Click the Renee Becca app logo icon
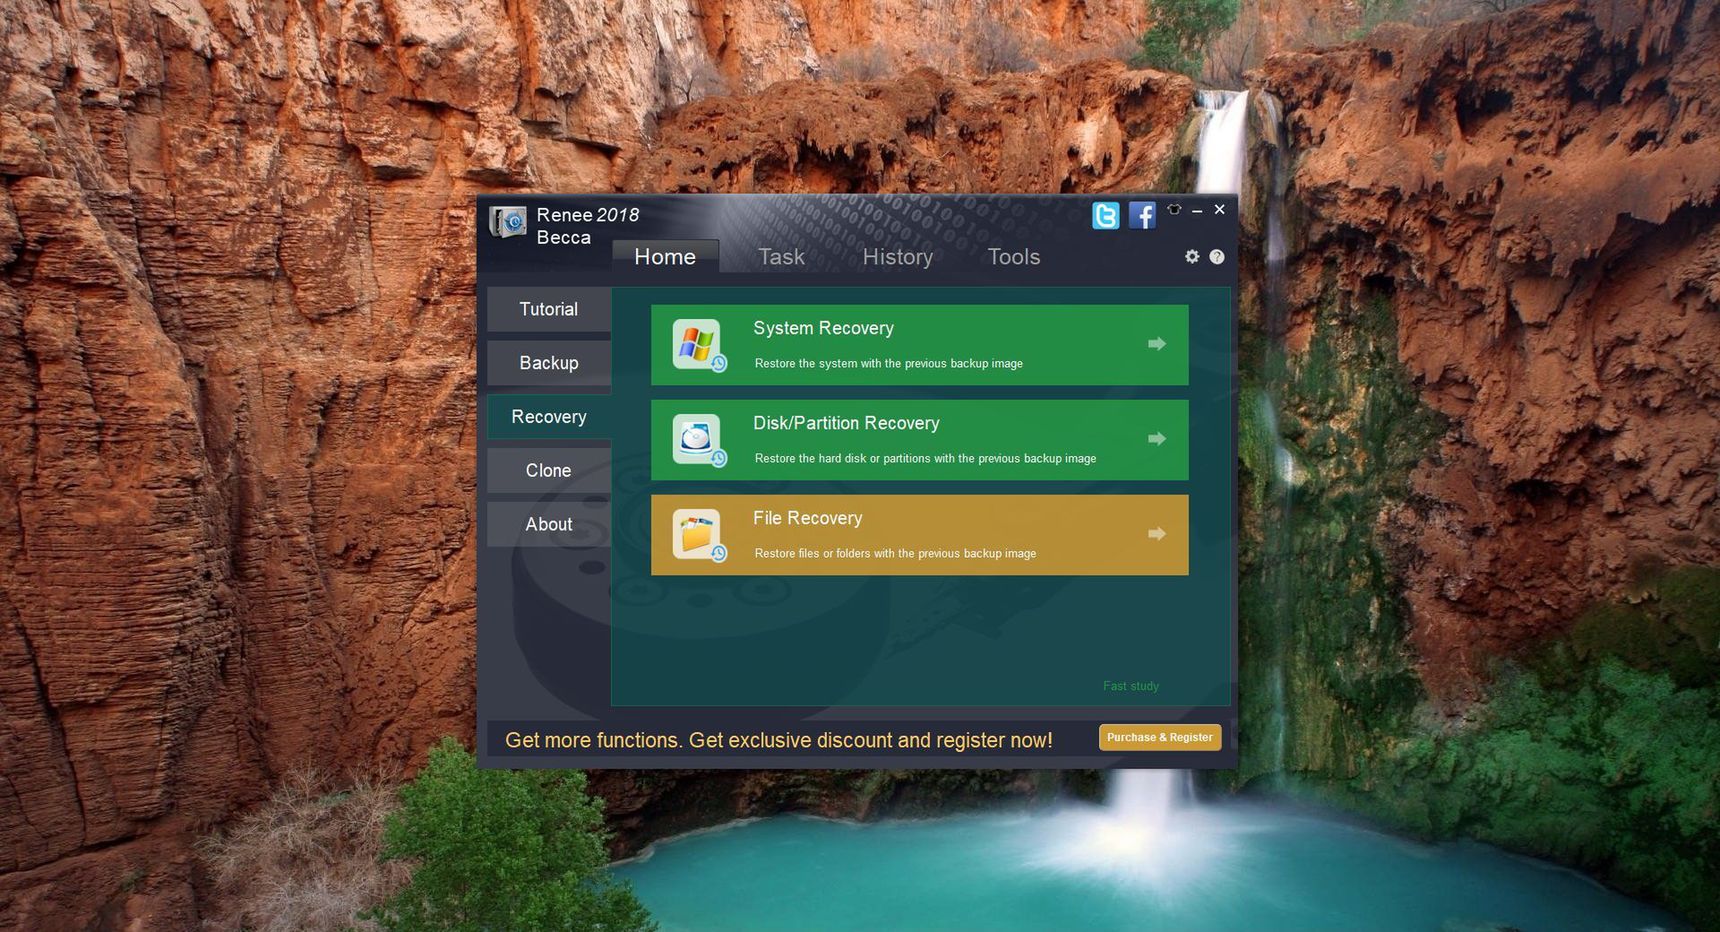This screenshot has width=1720, height=932. pos(509,222)
